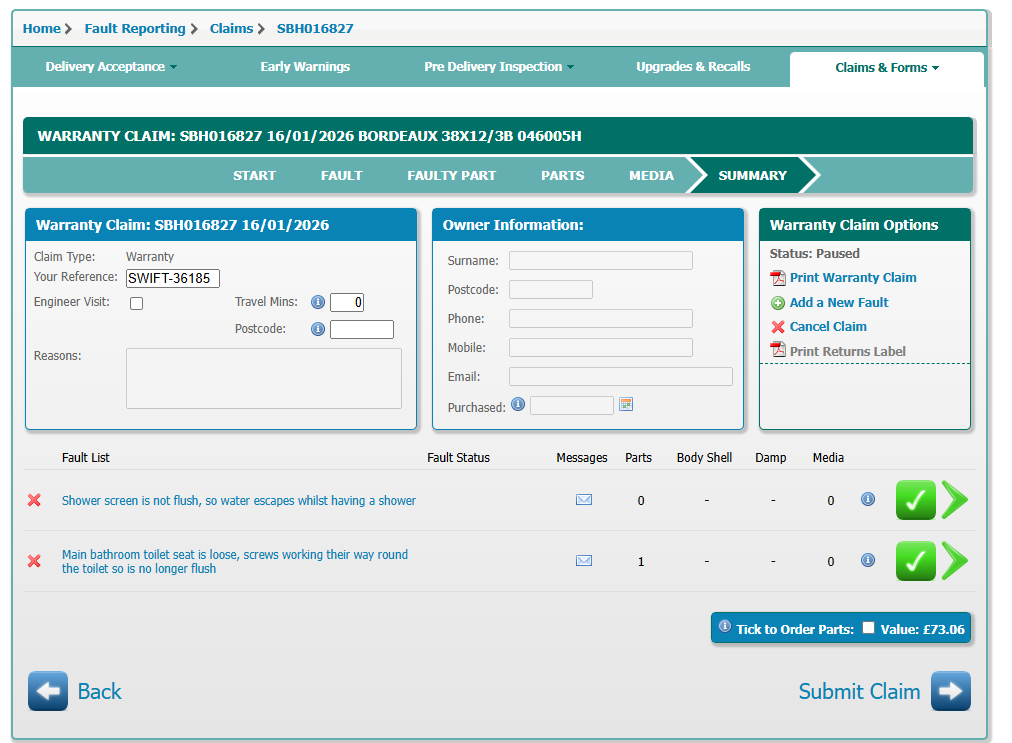Click the red cross icon for Cancel Claim
This screenshot has height=743, width=1012.
click(778, 327)
